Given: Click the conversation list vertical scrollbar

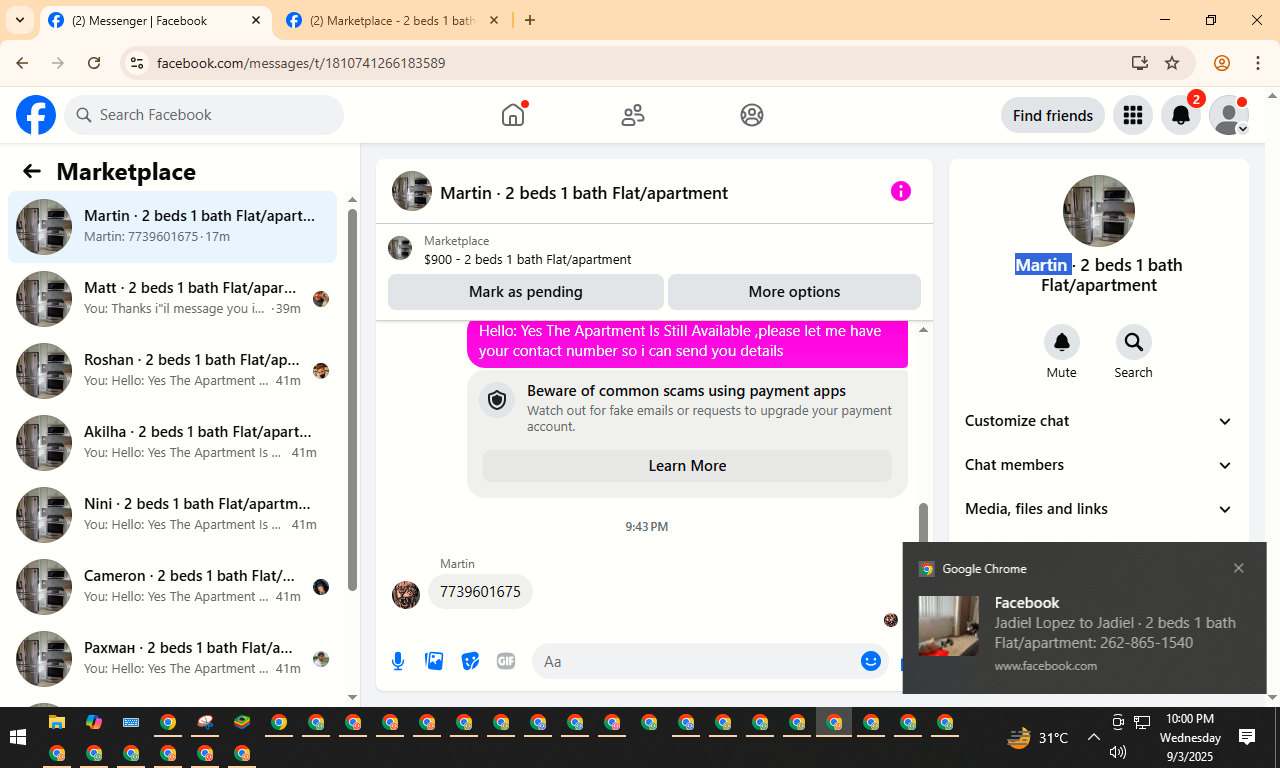Looking at the screenshot, I should coord(352,400).
